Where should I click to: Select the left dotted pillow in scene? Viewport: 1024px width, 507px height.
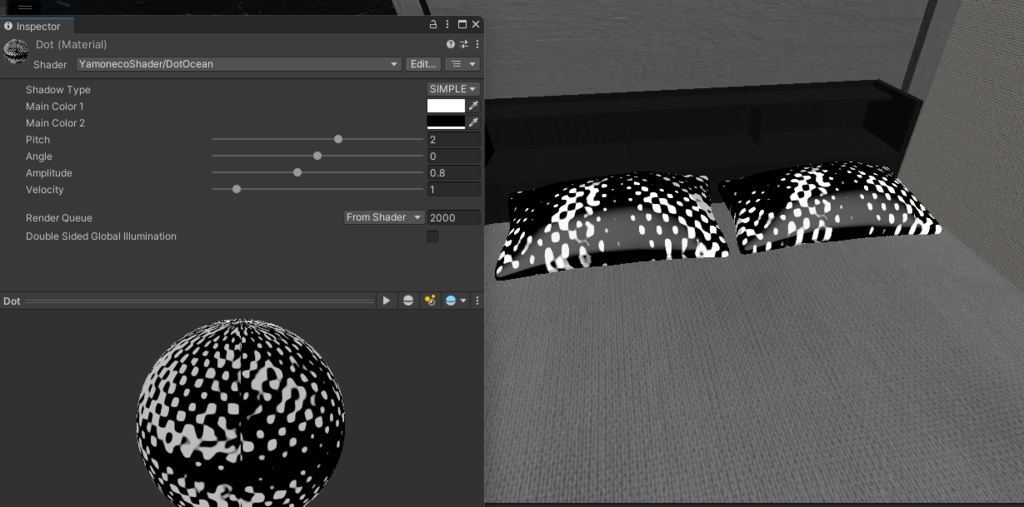[x=611, y=225]
